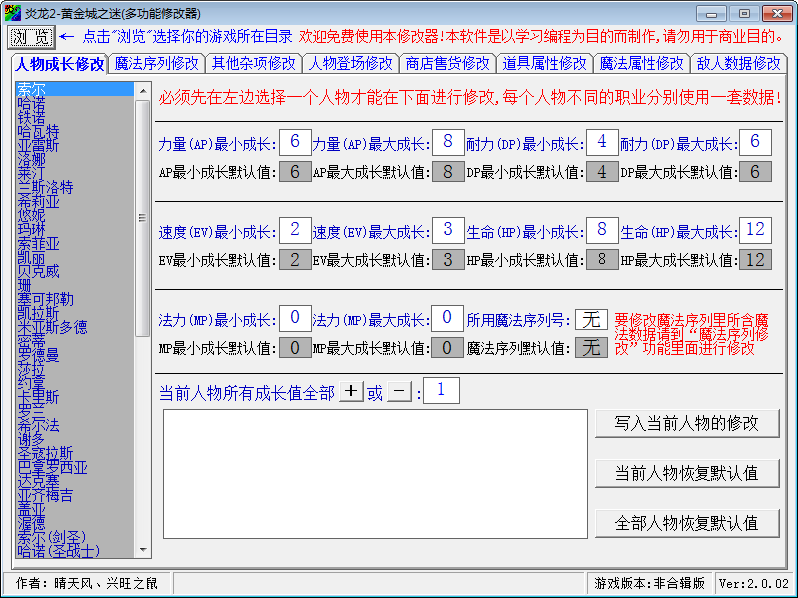Viewport: 798px width, 598px height.
Task: Click the 浏览 browse button
Action: [31, 37]
